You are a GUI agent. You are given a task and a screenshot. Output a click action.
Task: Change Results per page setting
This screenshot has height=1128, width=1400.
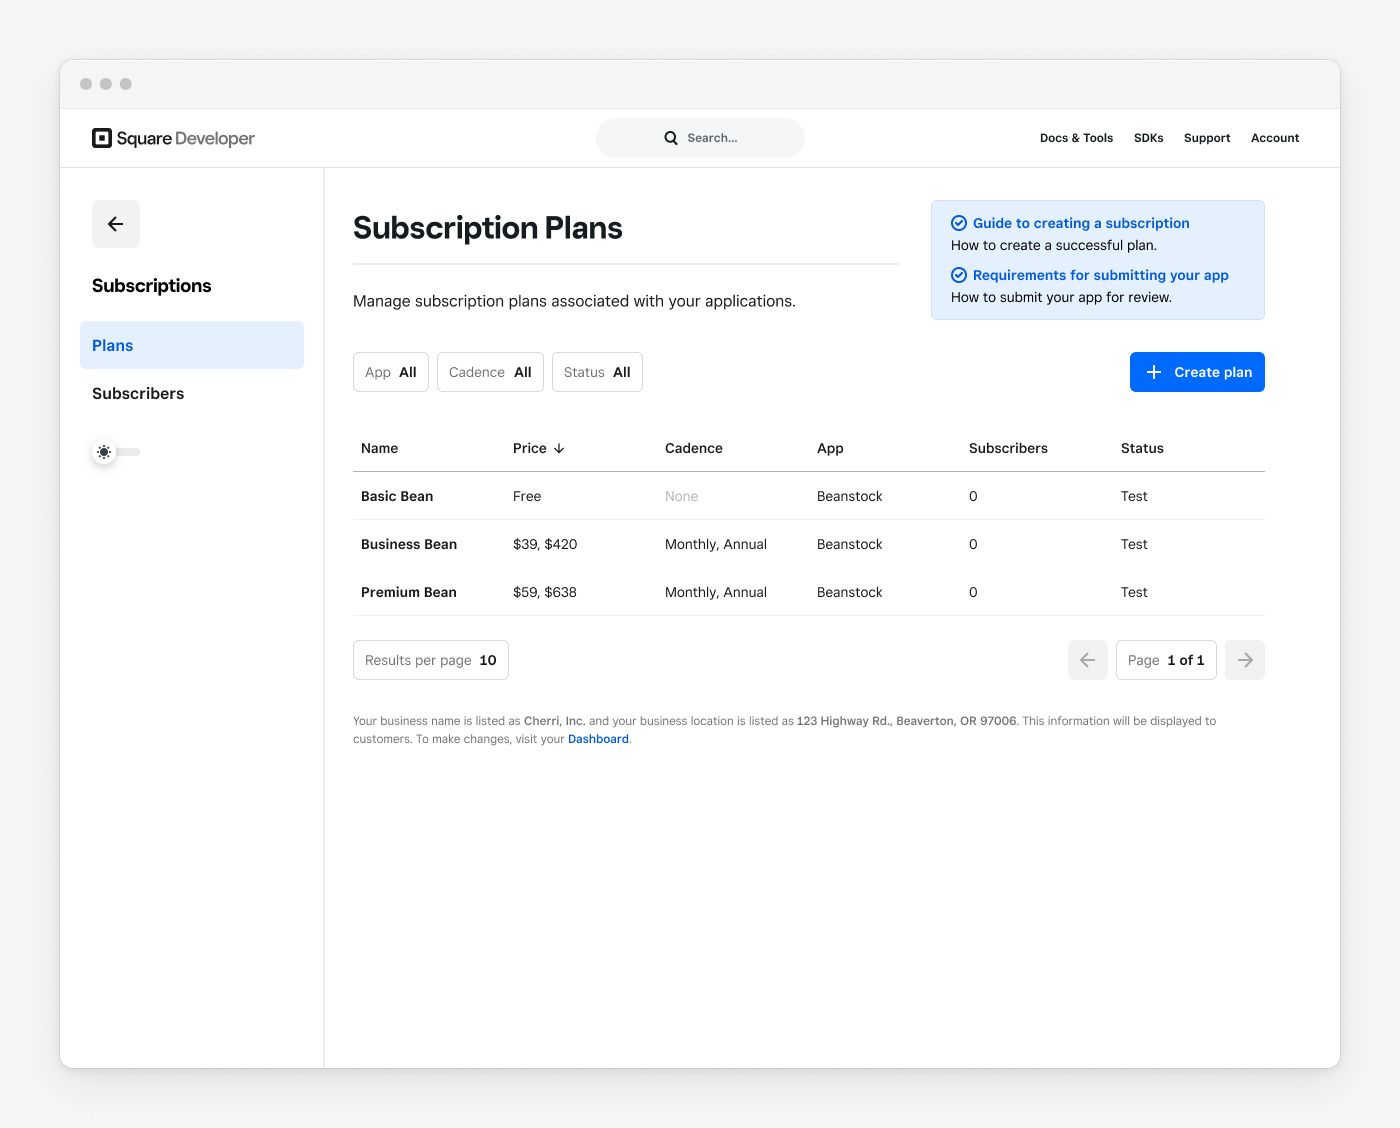pyautogui.click(x=431, y=660)
